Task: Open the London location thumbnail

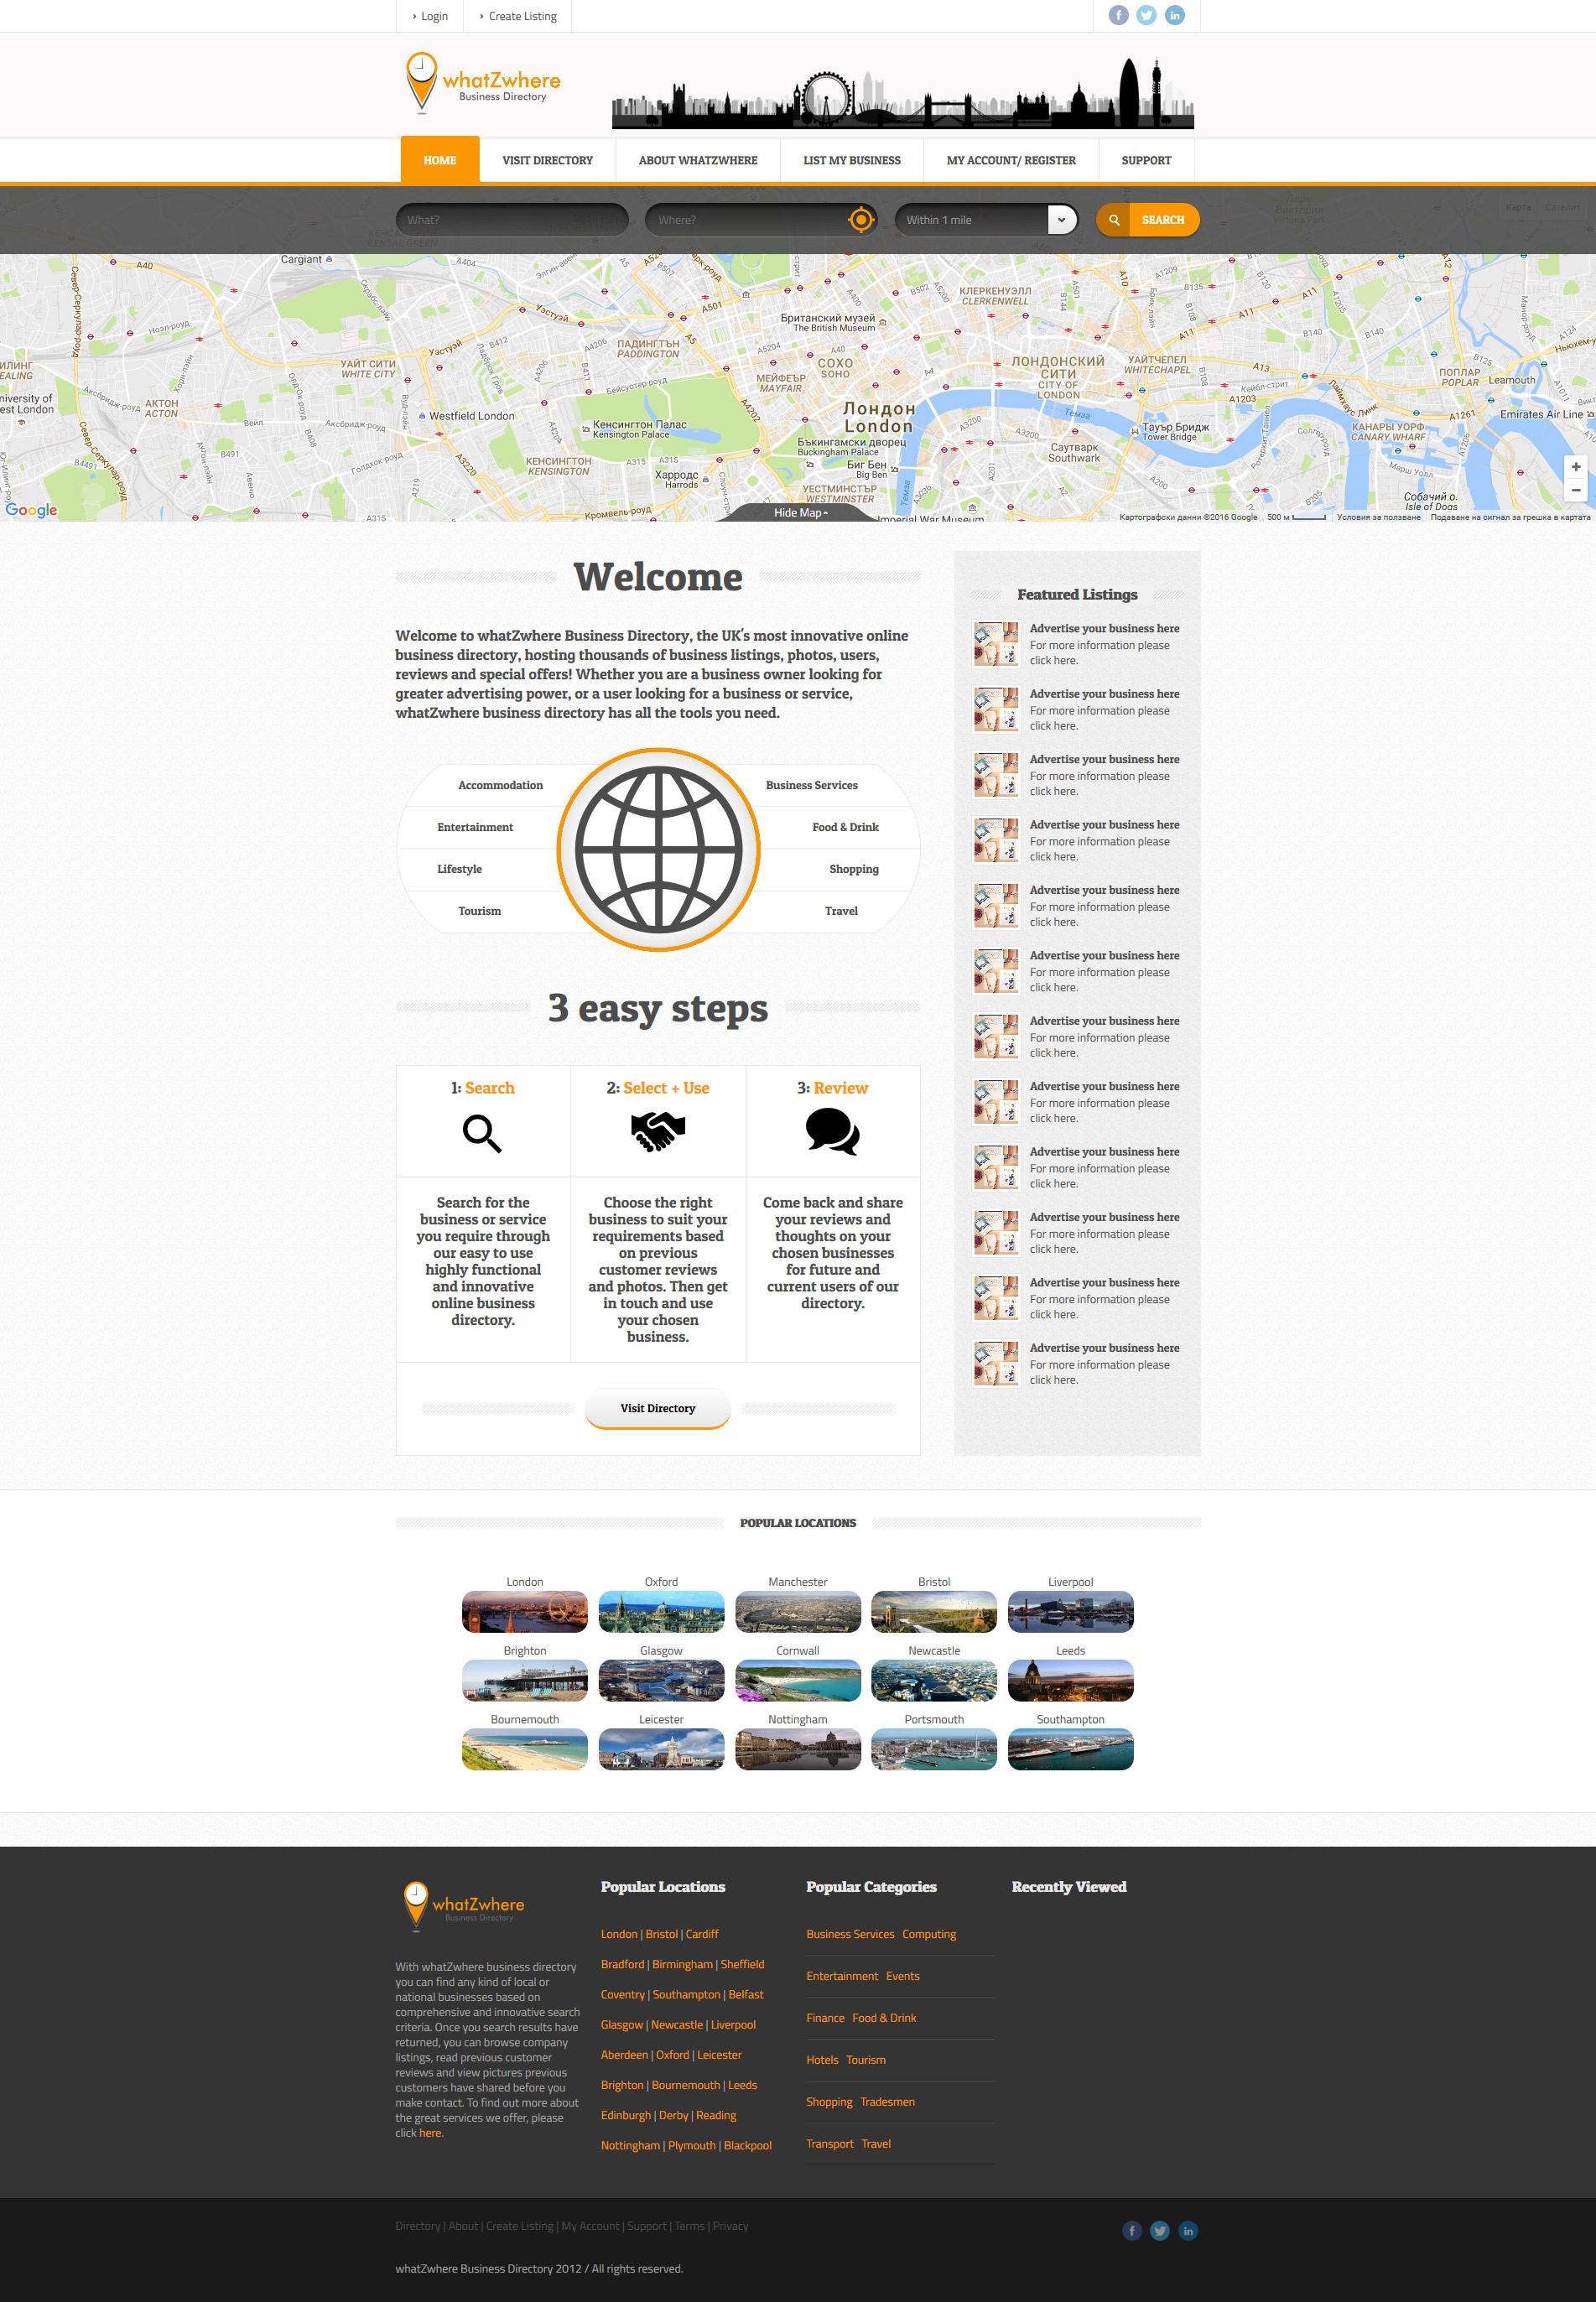Action: pyautogui.click(x=524, y=1611)
